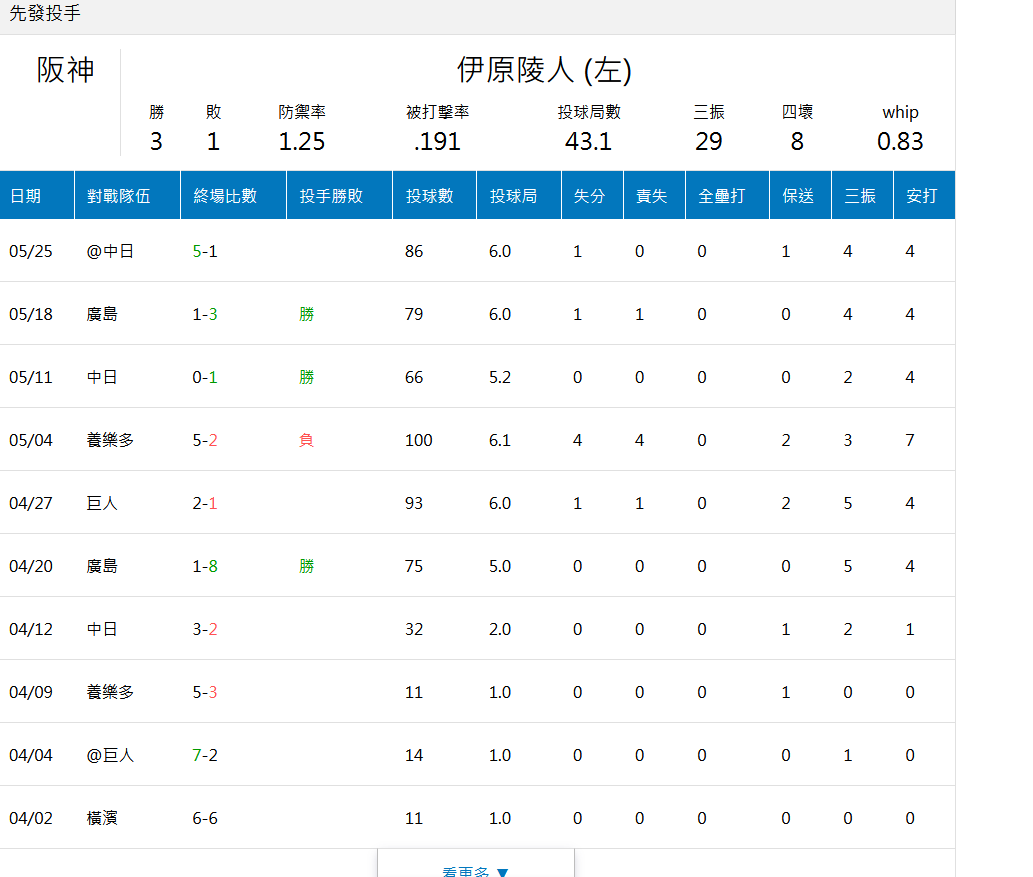Click the 日期 column header
Image resolution: width=1033 pixels, height=877 pixels.
click(37, 196)
